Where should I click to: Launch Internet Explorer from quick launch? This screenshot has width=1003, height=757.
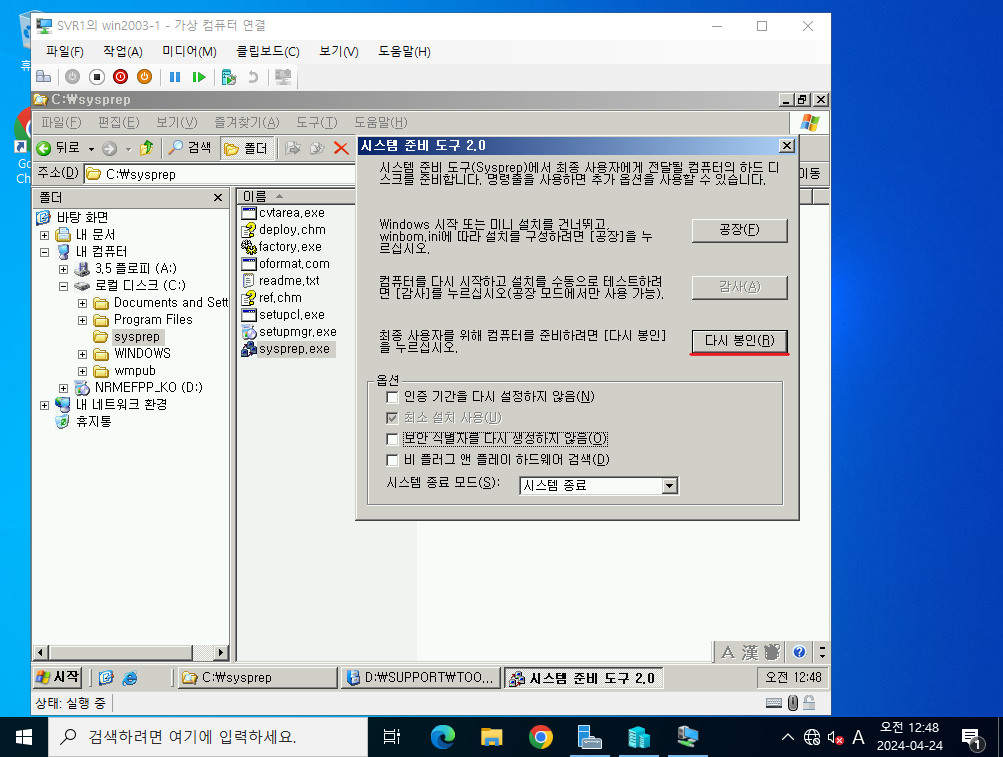130,678
